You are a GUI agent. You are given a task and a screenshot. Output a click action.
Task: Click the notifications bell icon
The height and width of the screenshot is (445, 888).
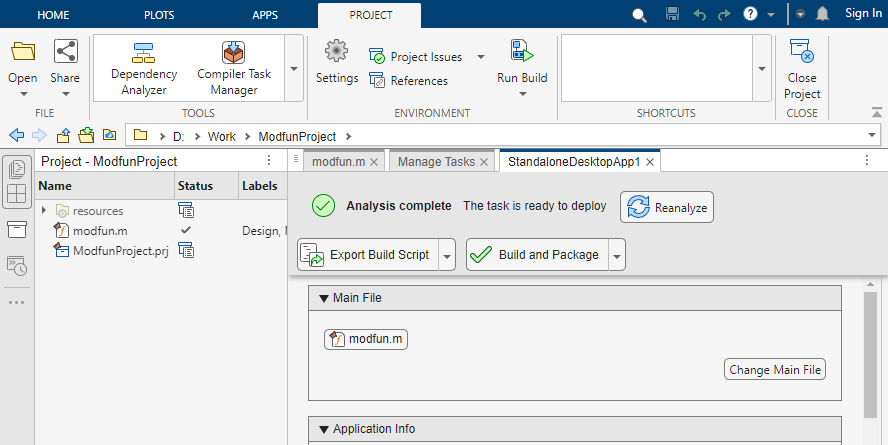(x=823, y=14)
